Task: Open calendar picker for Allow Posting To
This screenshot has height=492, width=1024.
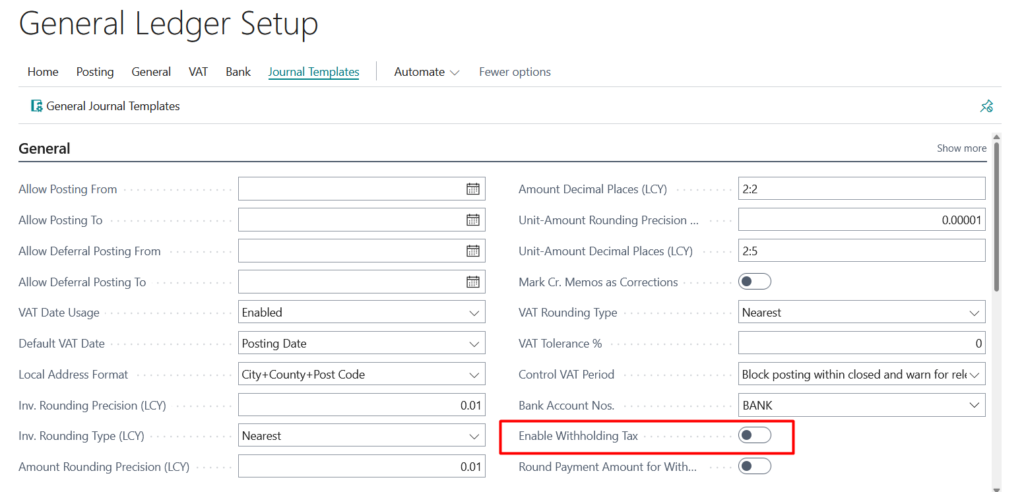Action: click(x=473, y=220)
